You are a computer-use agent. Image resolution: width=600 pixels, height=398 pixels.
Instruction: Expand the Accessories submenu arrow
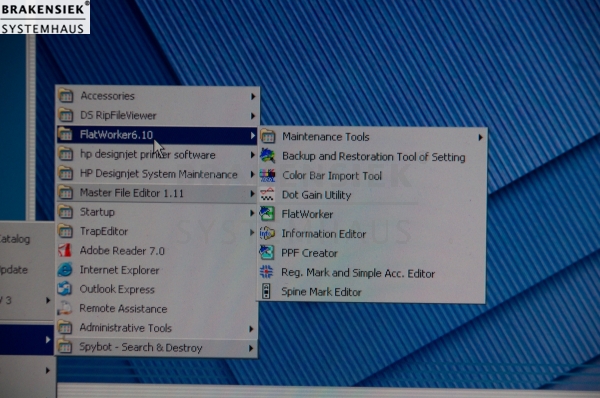[x=253, y=96]
